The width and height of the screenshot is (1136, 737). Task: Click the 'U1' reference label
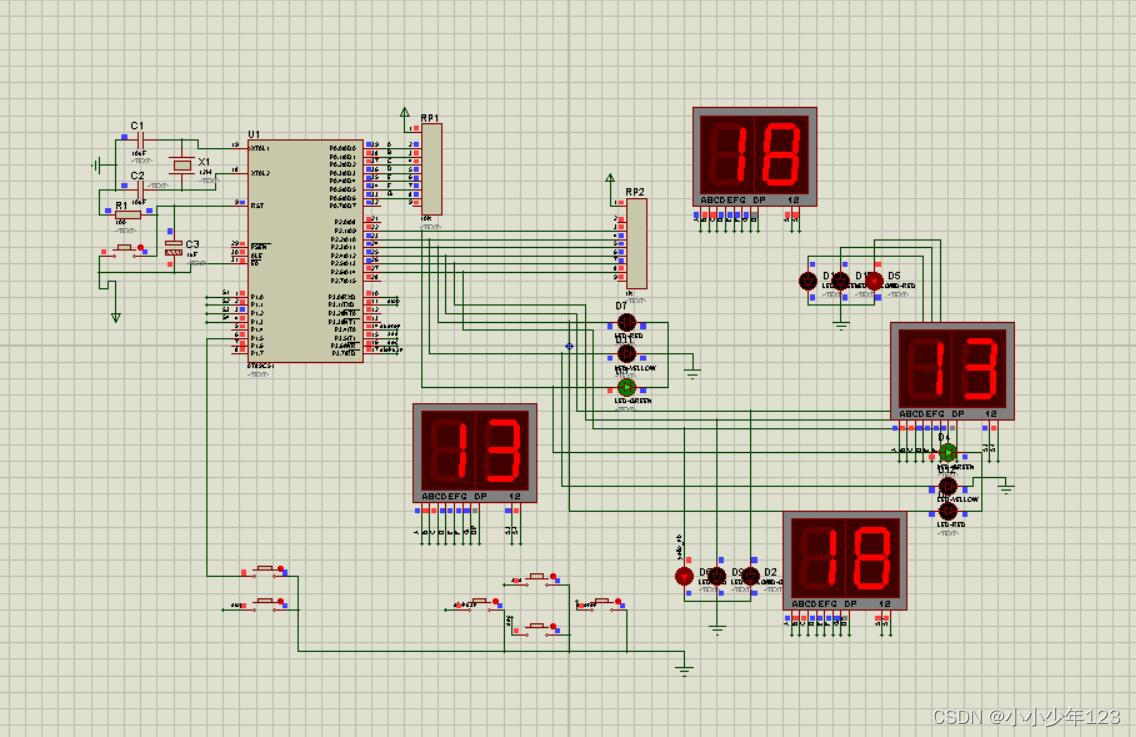(x=254, y=134)
